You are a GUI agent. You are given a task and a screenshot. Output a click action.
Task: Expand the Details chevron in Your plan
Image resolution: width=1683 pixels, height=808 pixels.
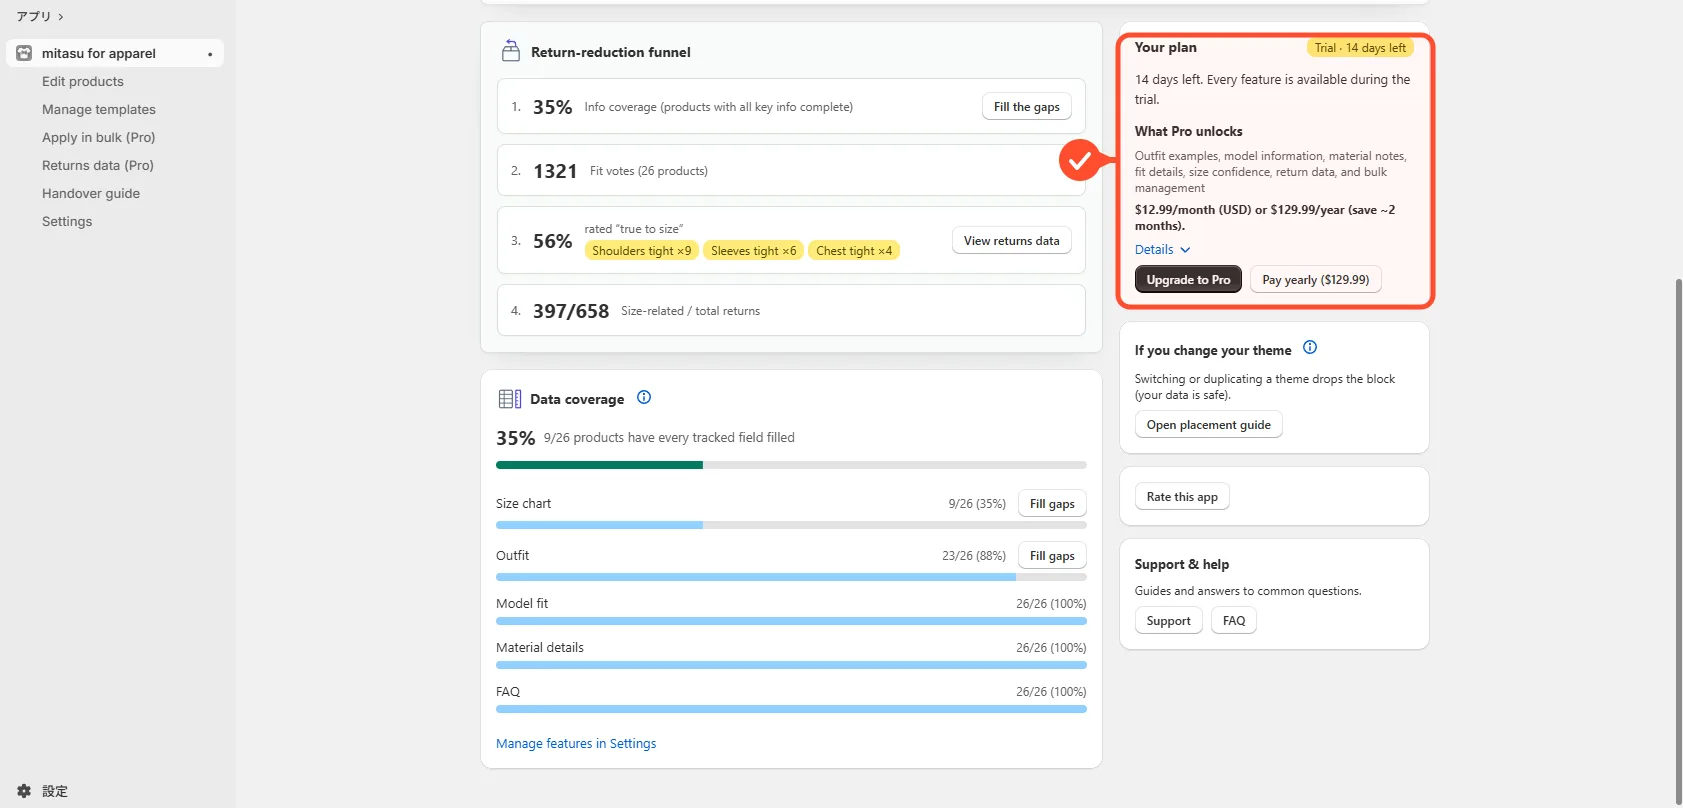1185,250
